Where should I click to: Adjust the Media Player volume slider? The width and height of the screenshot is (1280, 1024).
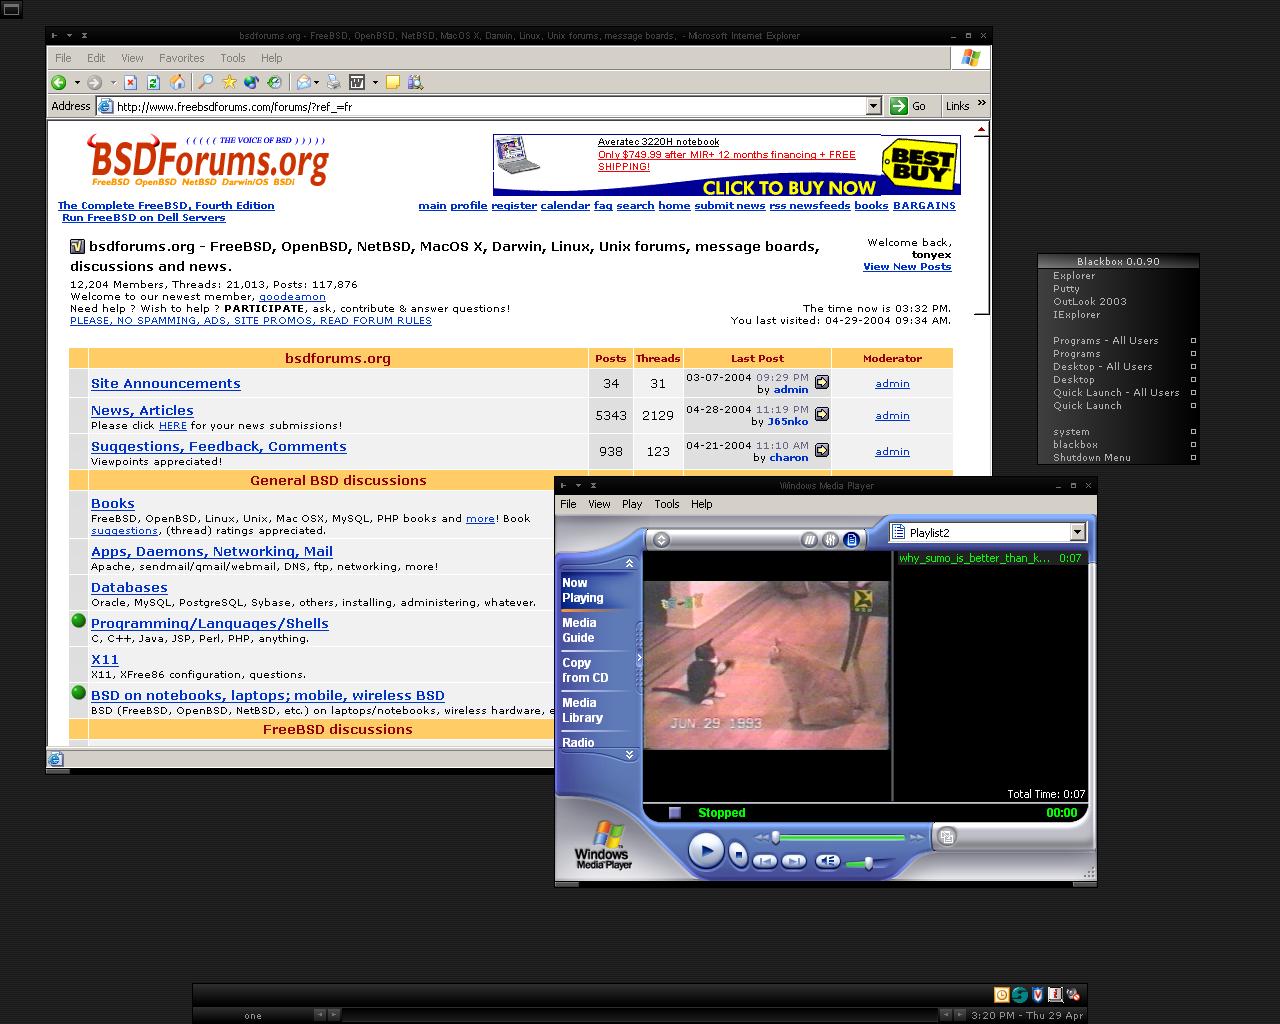pyautogui.click(x=867, y=863)
